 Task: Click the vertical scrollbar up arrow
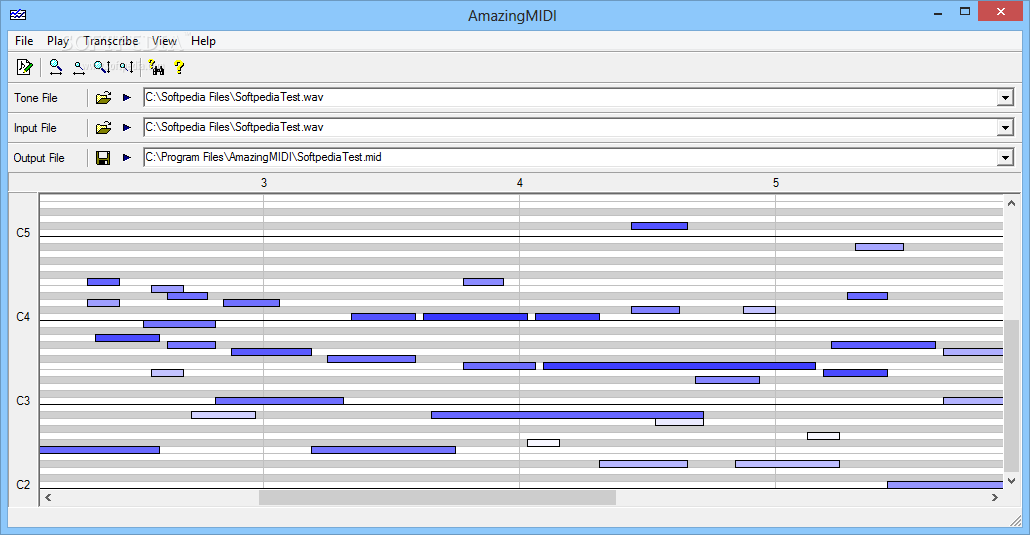[x=1012, y=203]
